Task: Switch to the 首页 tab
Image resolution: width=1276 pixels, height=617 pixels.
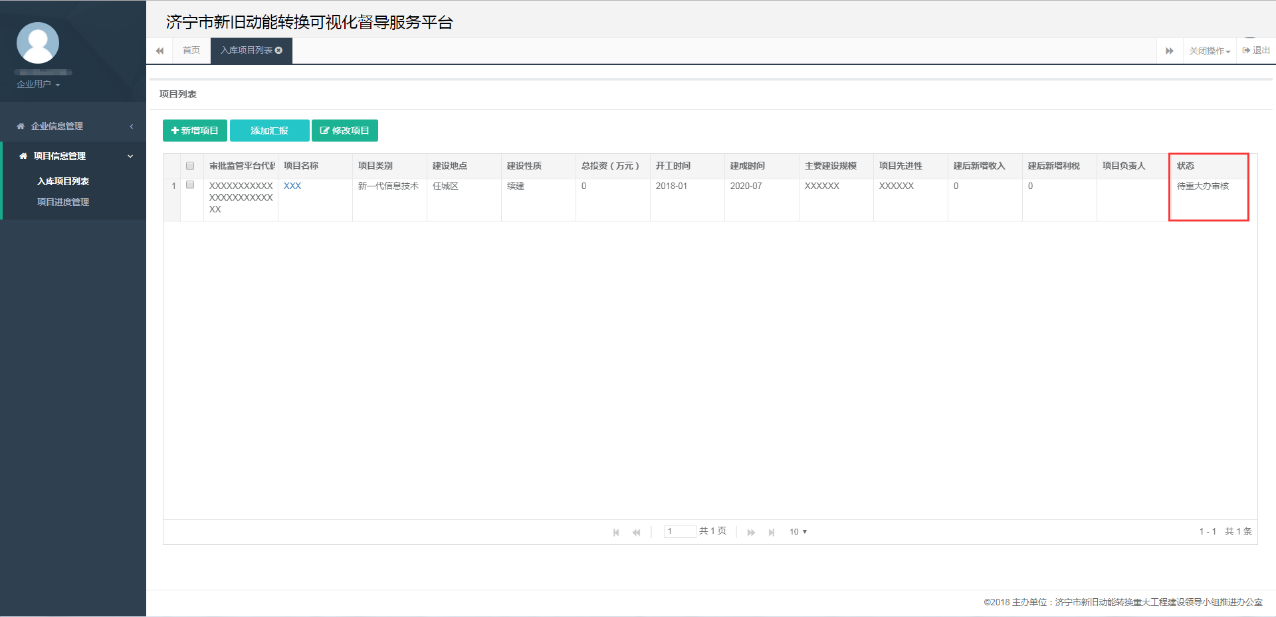Action: 190,49
